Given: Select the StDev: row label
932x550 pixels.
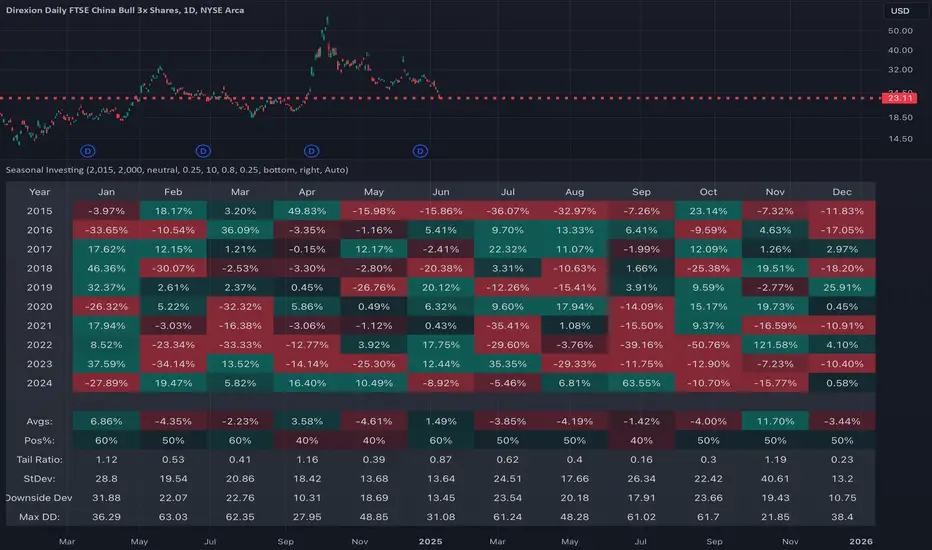Looking at the screenshot, I should point(40,479).
